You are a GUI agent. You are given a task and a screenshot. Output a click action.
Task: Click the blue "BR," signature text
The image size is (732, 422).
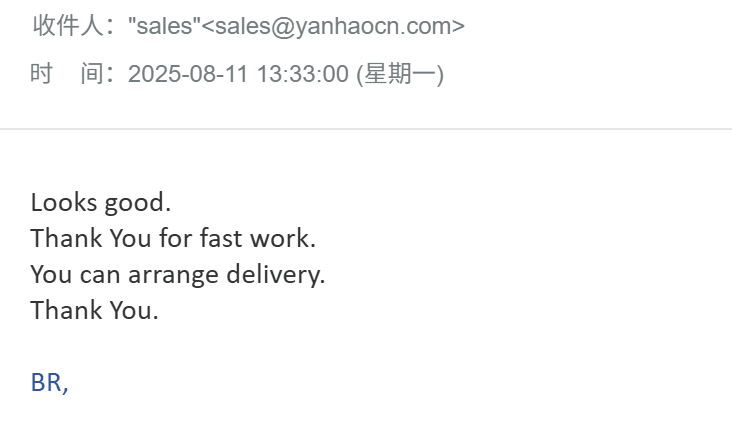tap(49, 383)
